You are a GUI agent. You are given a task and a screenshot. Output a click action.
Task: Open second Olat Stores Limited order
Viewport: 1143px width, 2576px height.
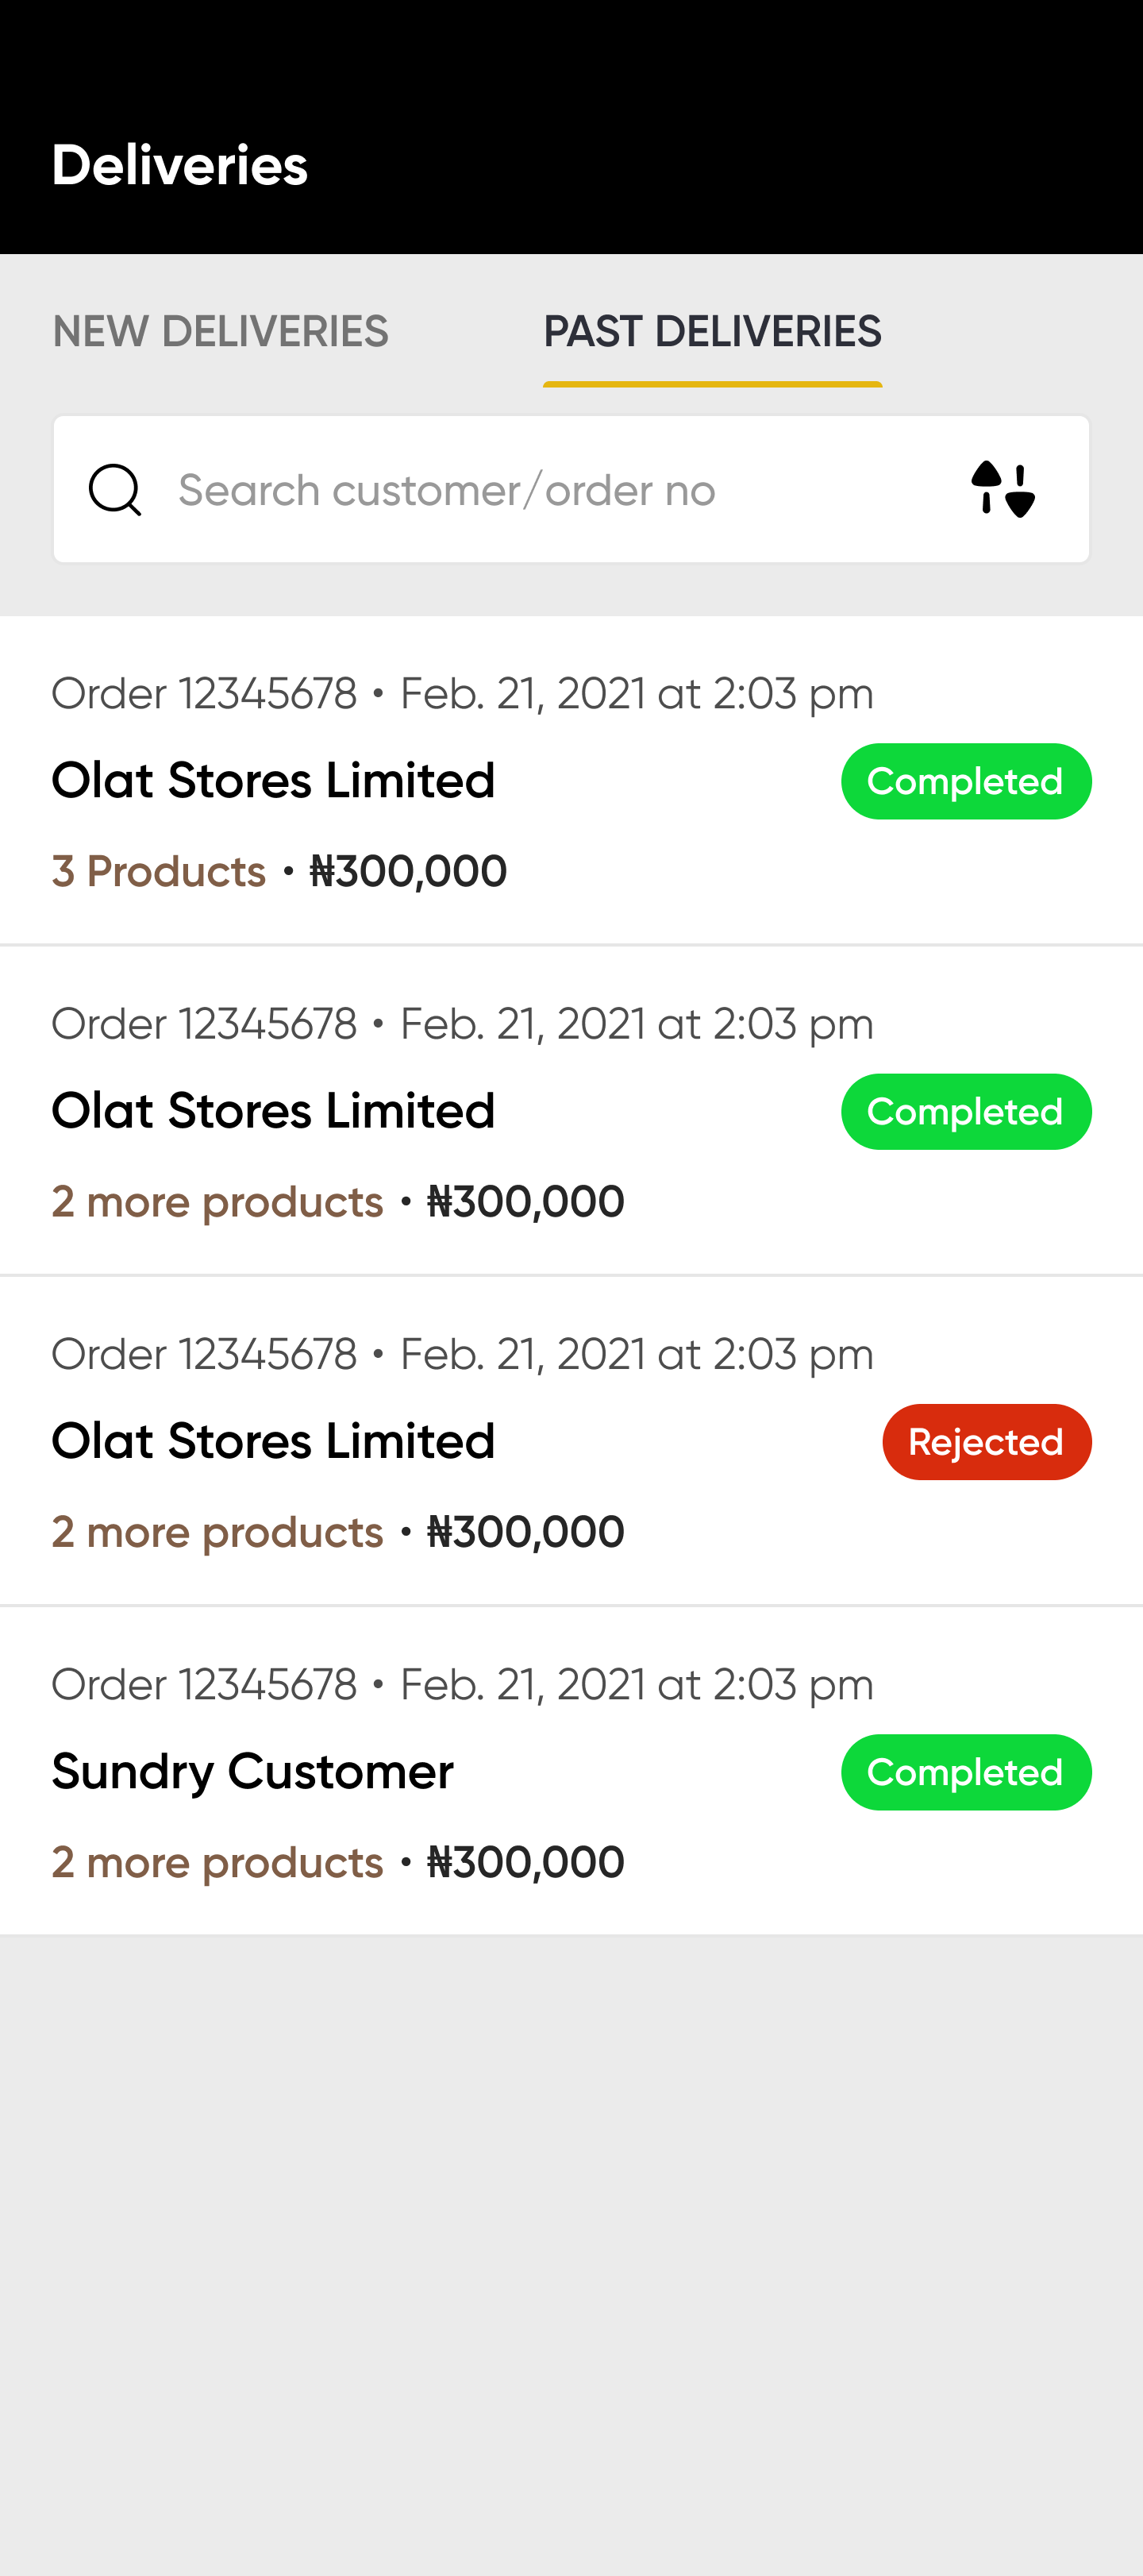[273, 1111]
